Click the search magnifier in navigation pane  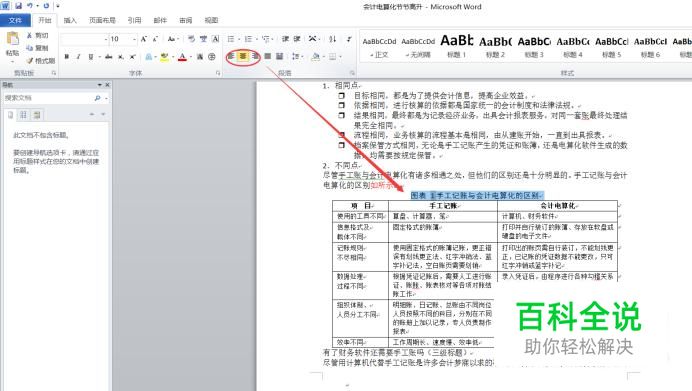tap(97, 98)
